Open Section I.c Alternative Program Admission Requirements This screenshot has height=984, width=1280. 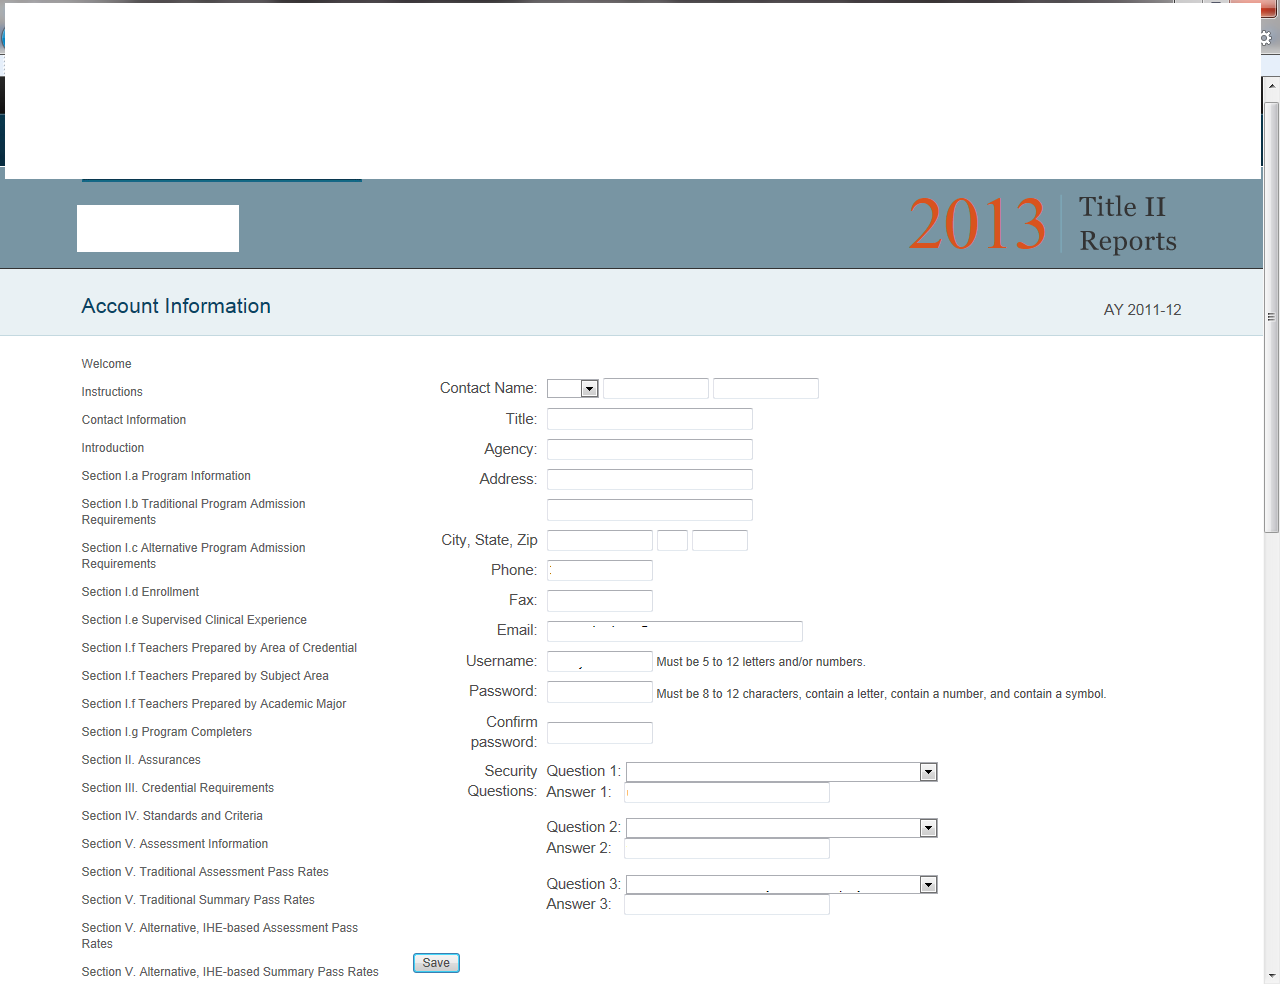194,556
